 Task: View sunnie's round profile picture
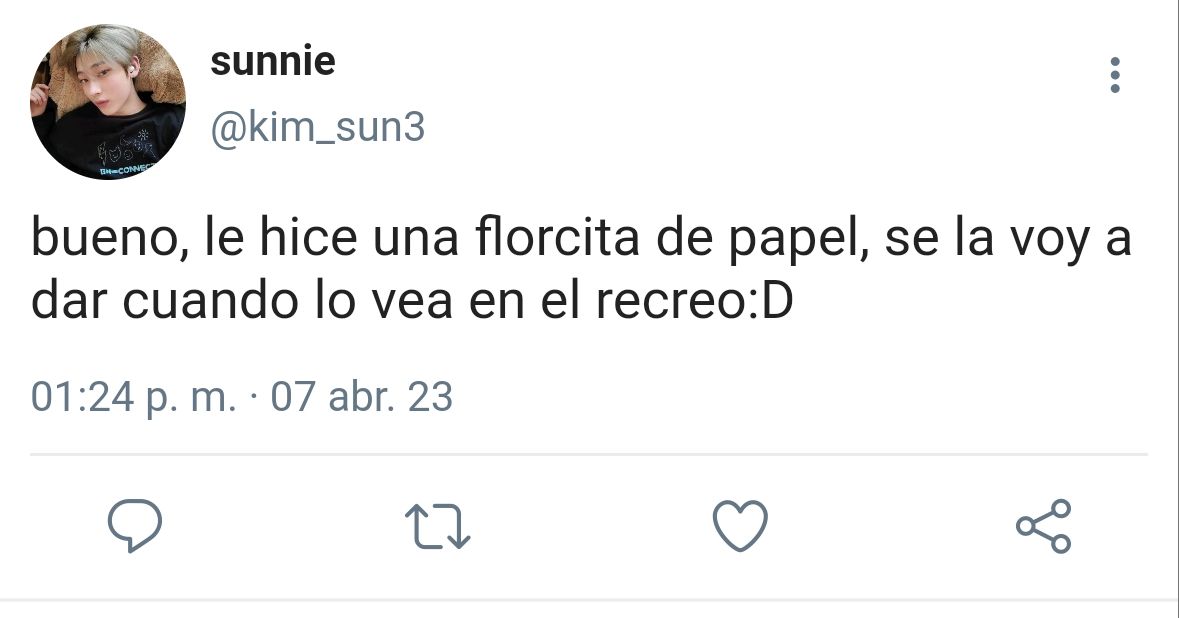point(108,101)
